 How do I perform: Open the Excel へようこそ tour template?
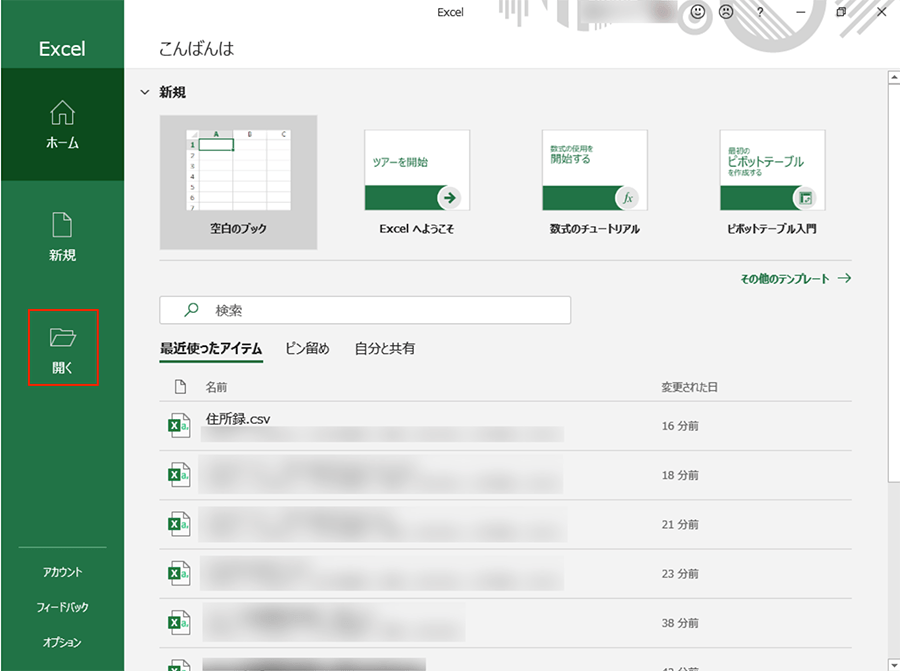click(x=417, y=183)
